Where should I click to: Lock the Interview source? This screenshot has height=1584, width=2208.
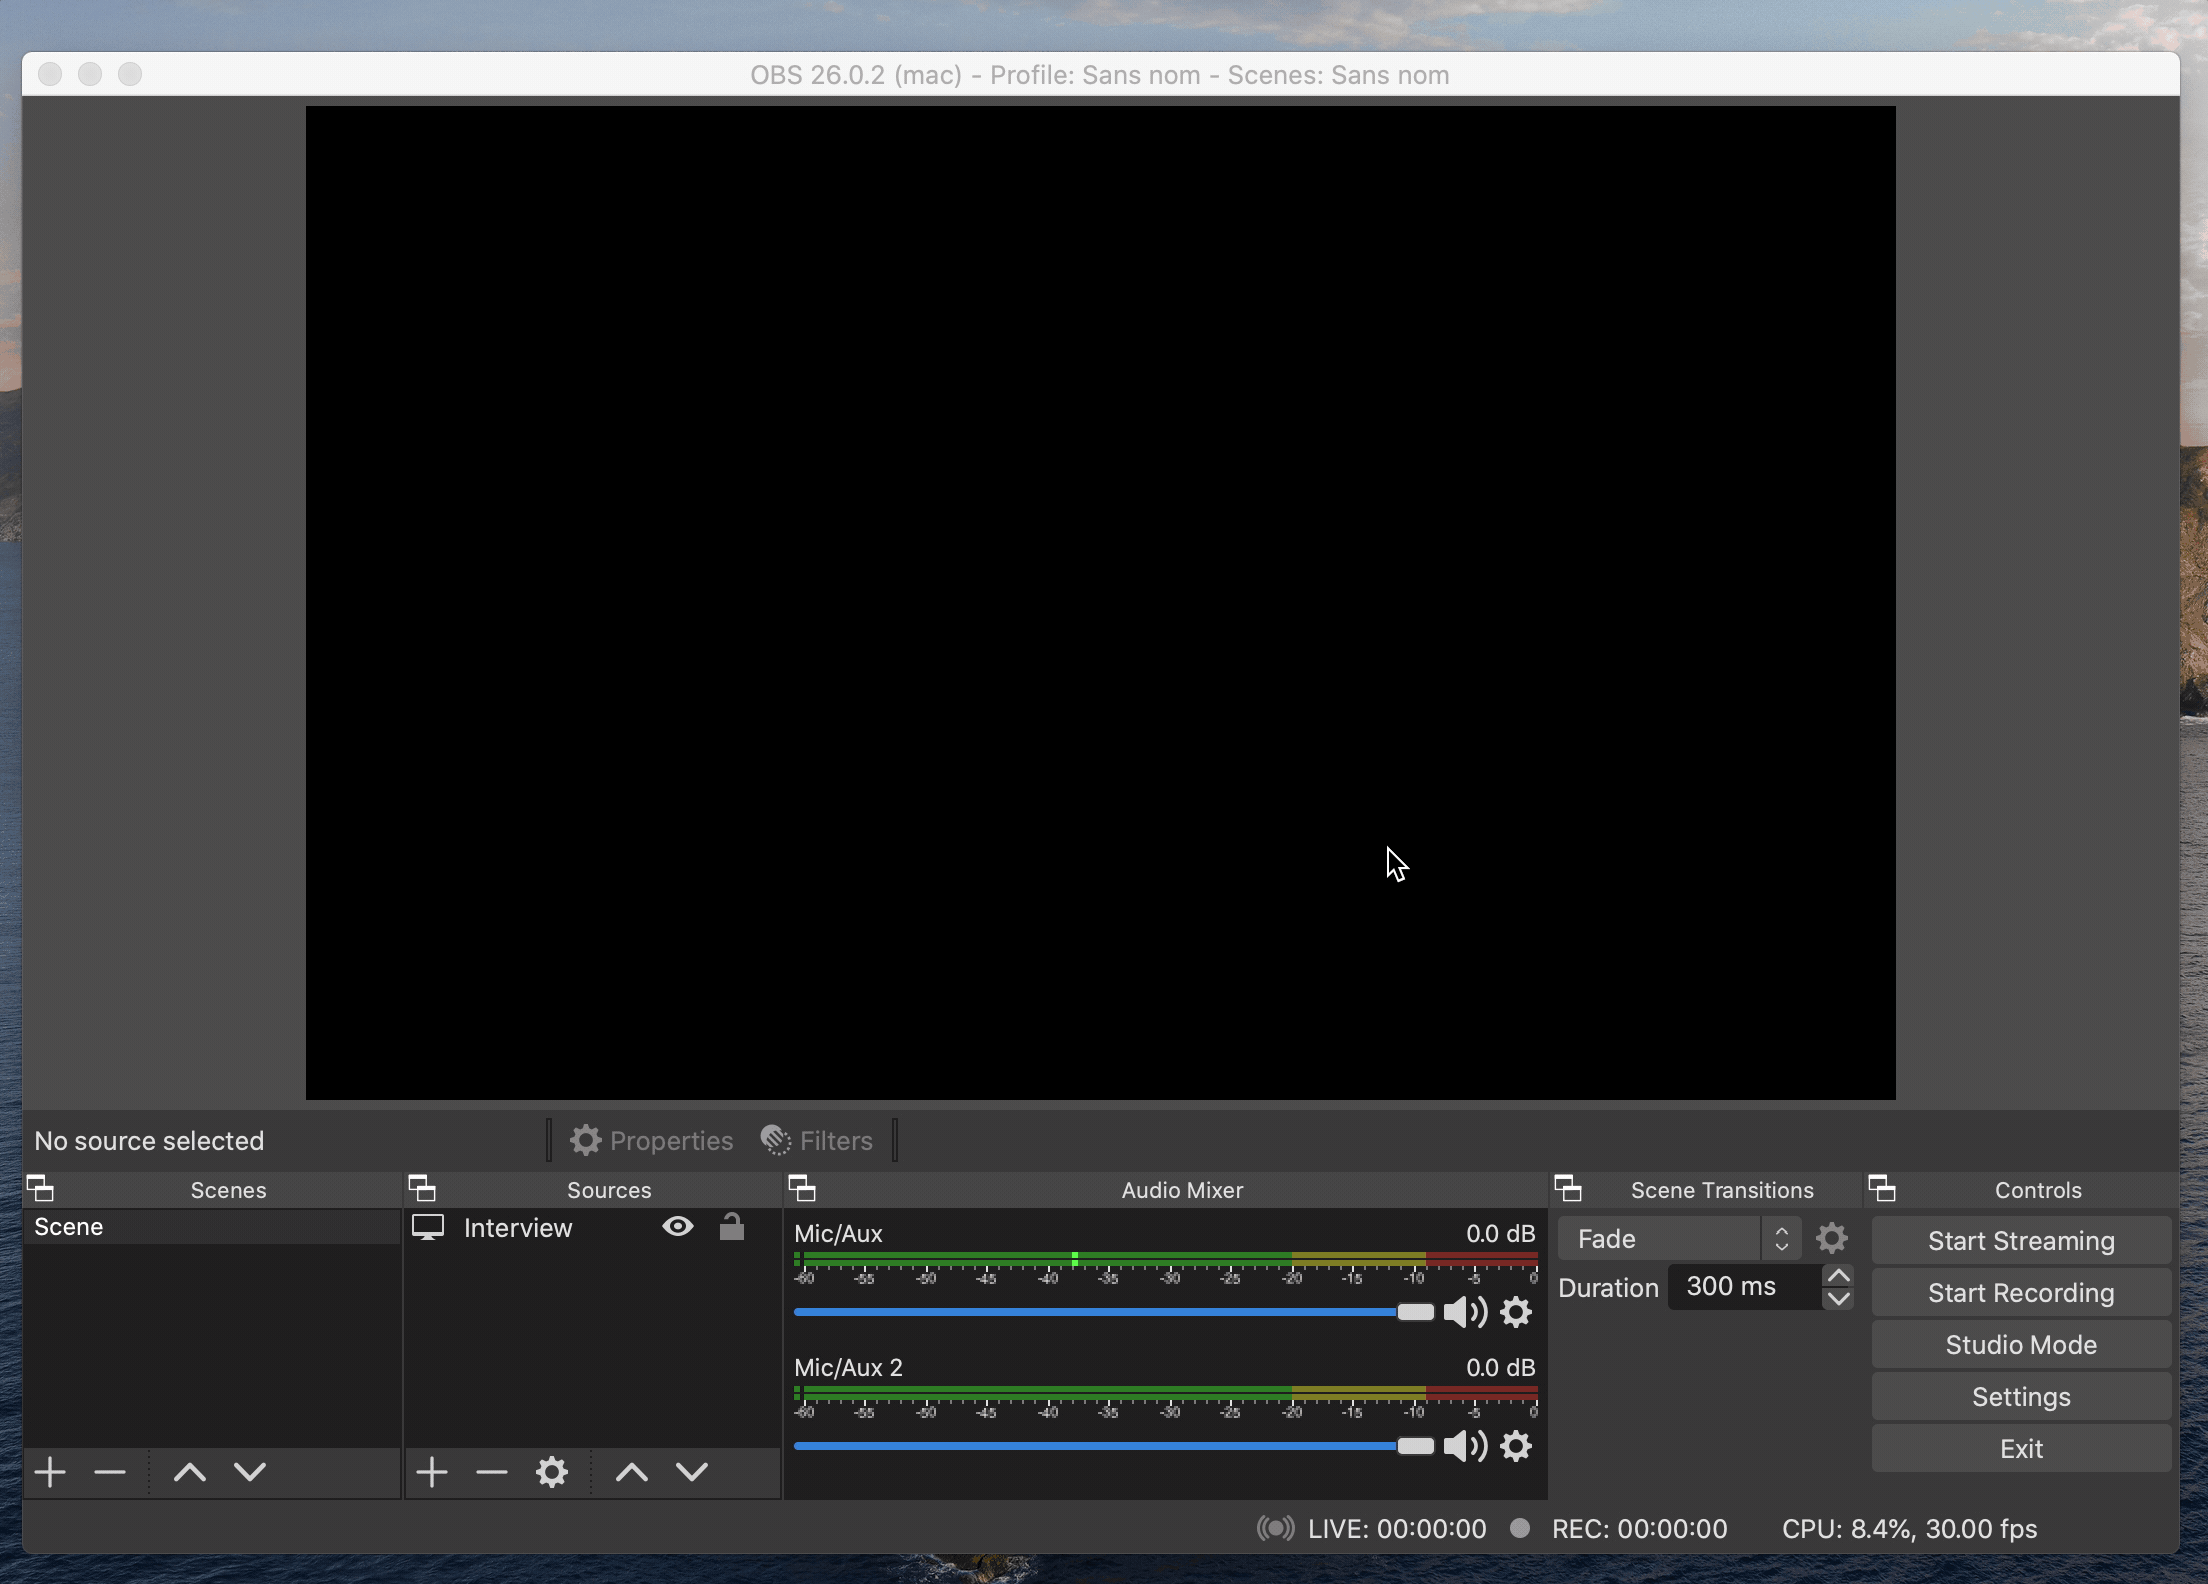732,1227
